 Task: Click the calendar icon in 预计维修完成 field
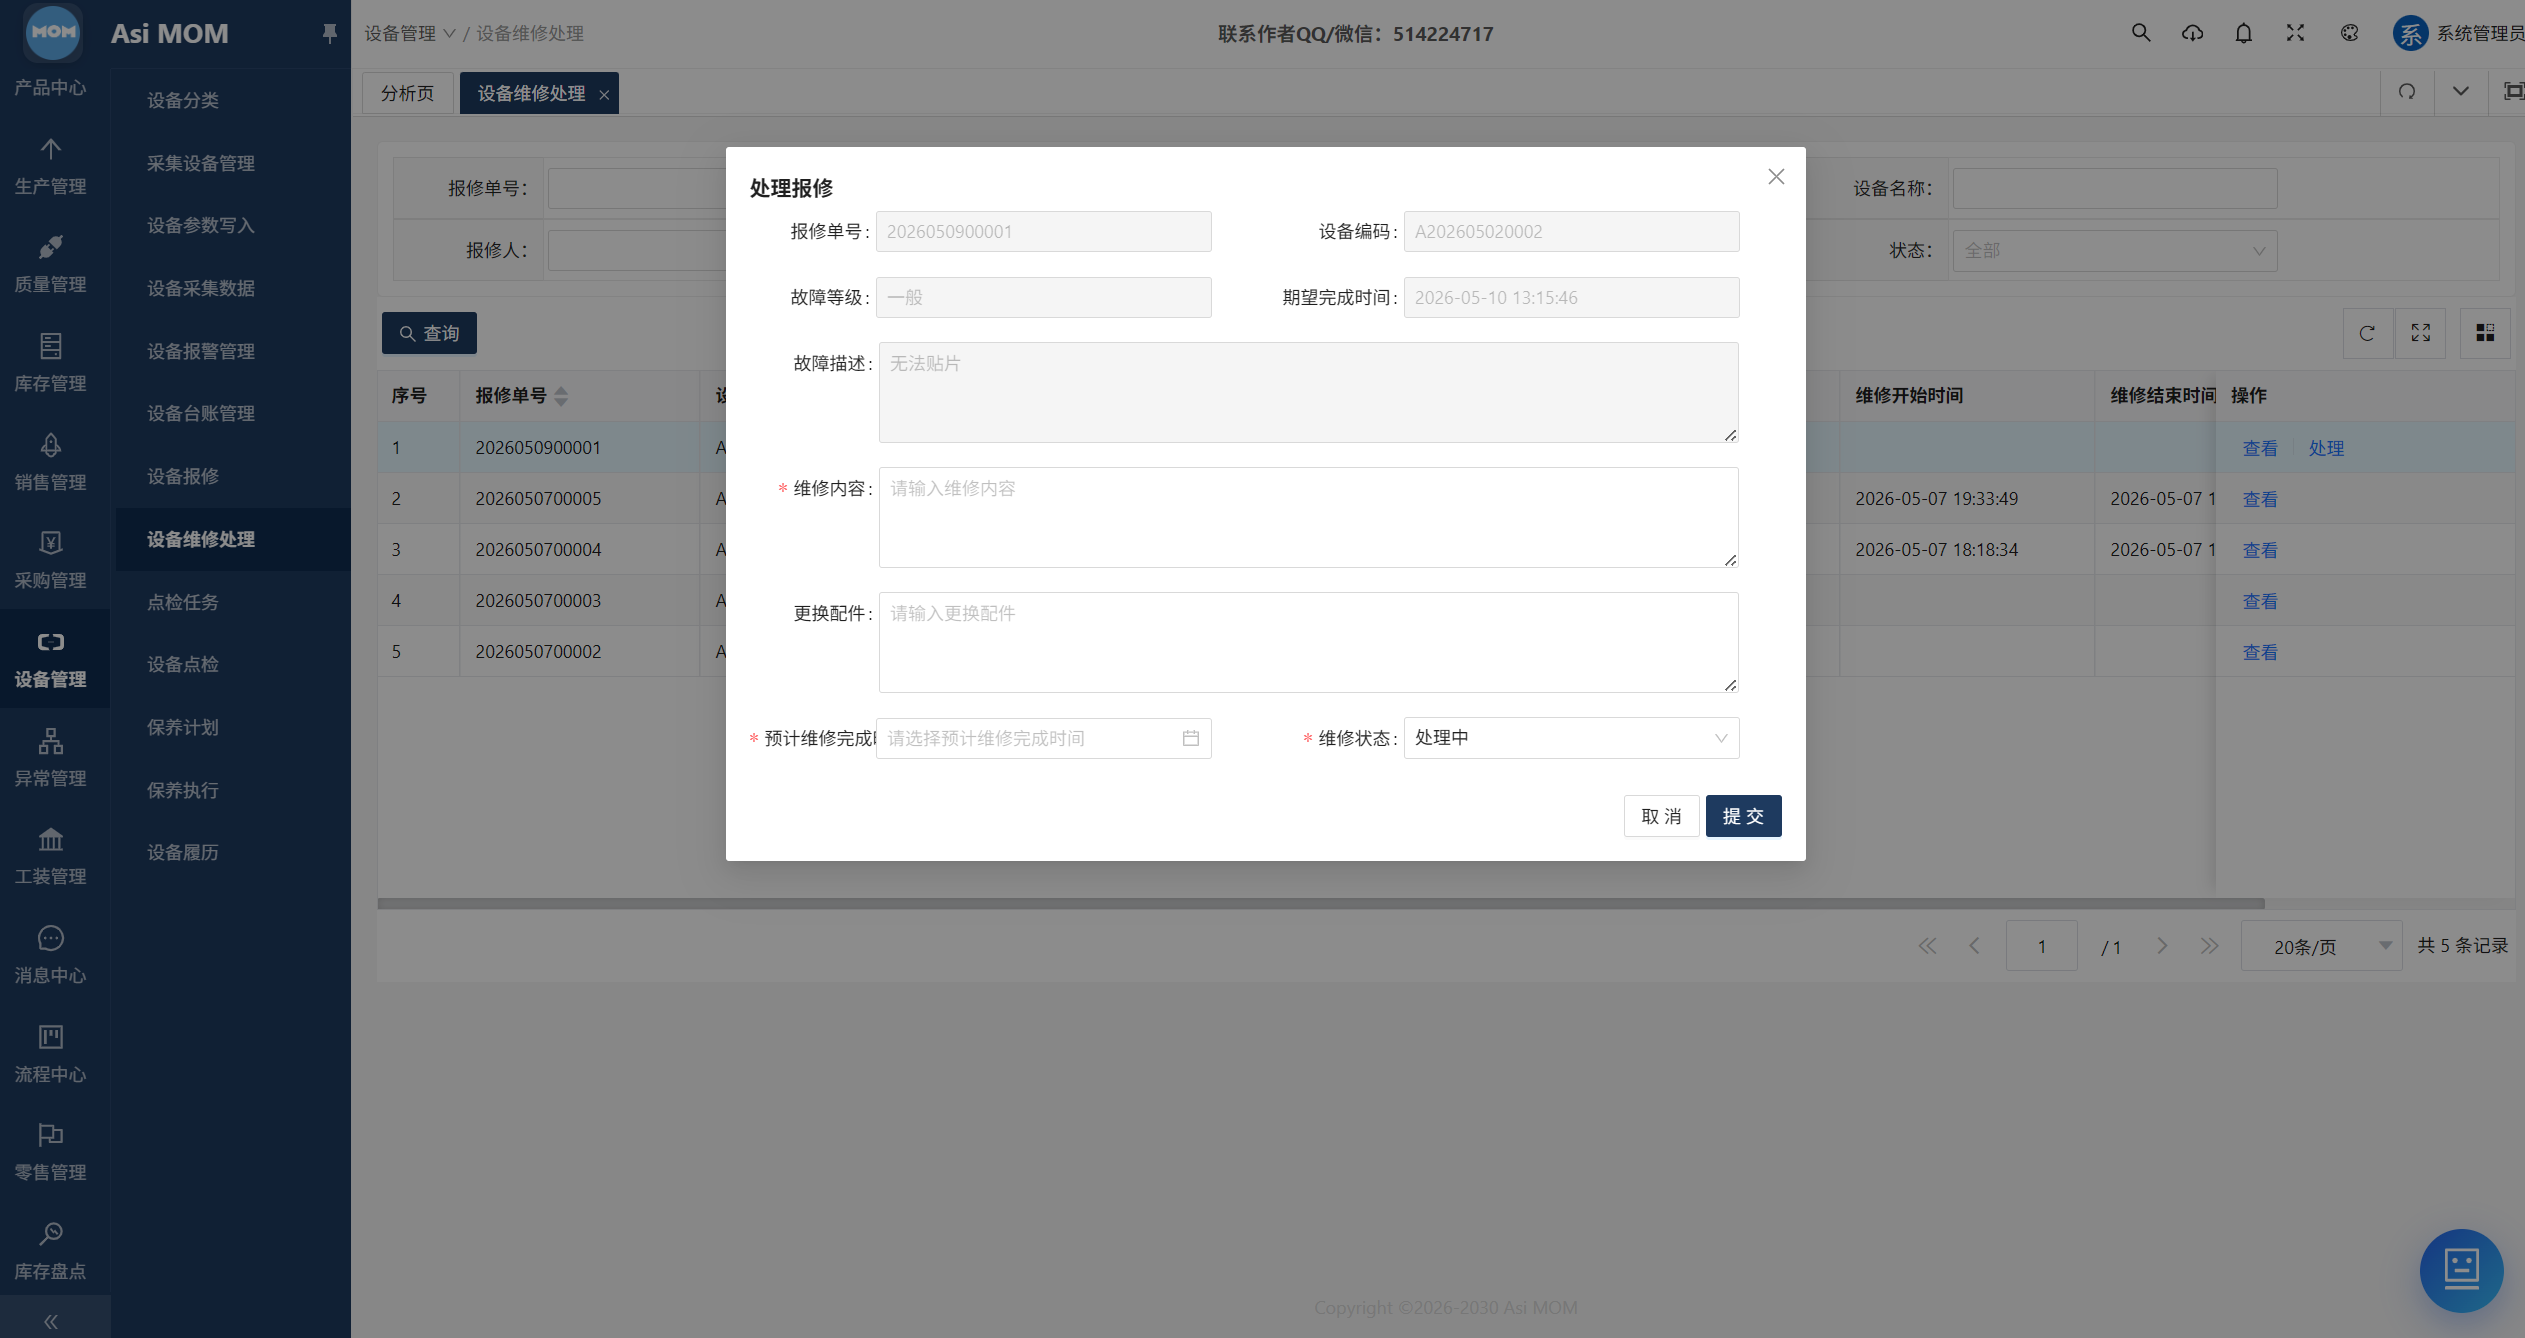(x=1190, y=738)
